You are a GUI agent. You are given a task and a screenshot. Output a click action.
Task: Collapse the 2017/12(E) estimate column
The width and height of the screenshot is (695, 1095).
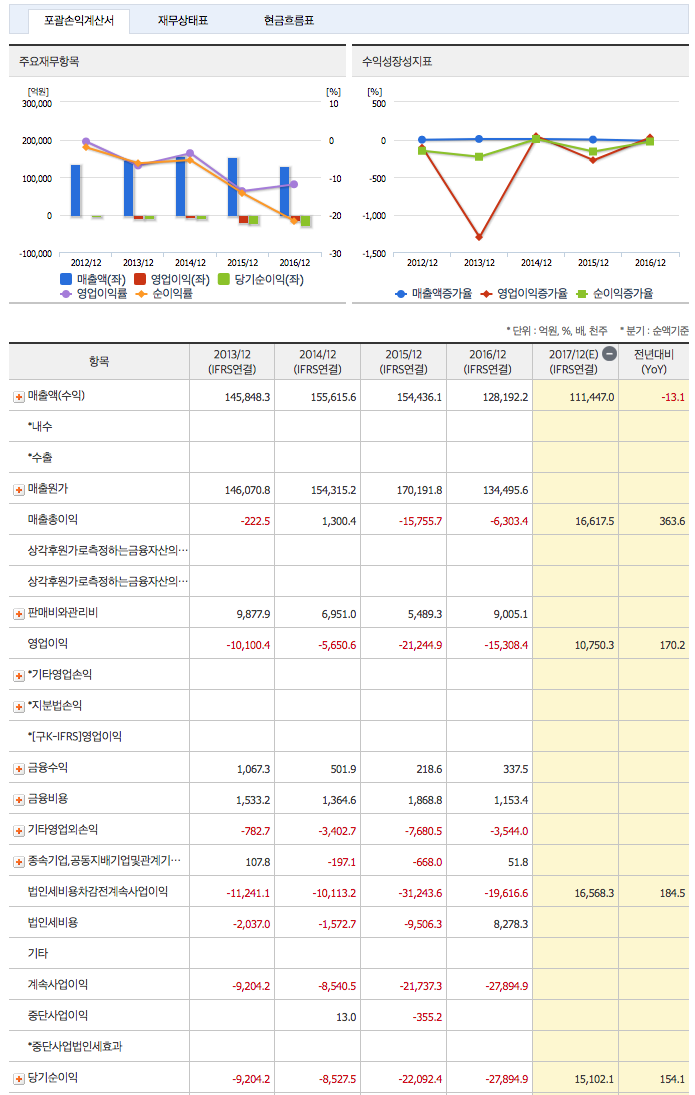[609, 353]
